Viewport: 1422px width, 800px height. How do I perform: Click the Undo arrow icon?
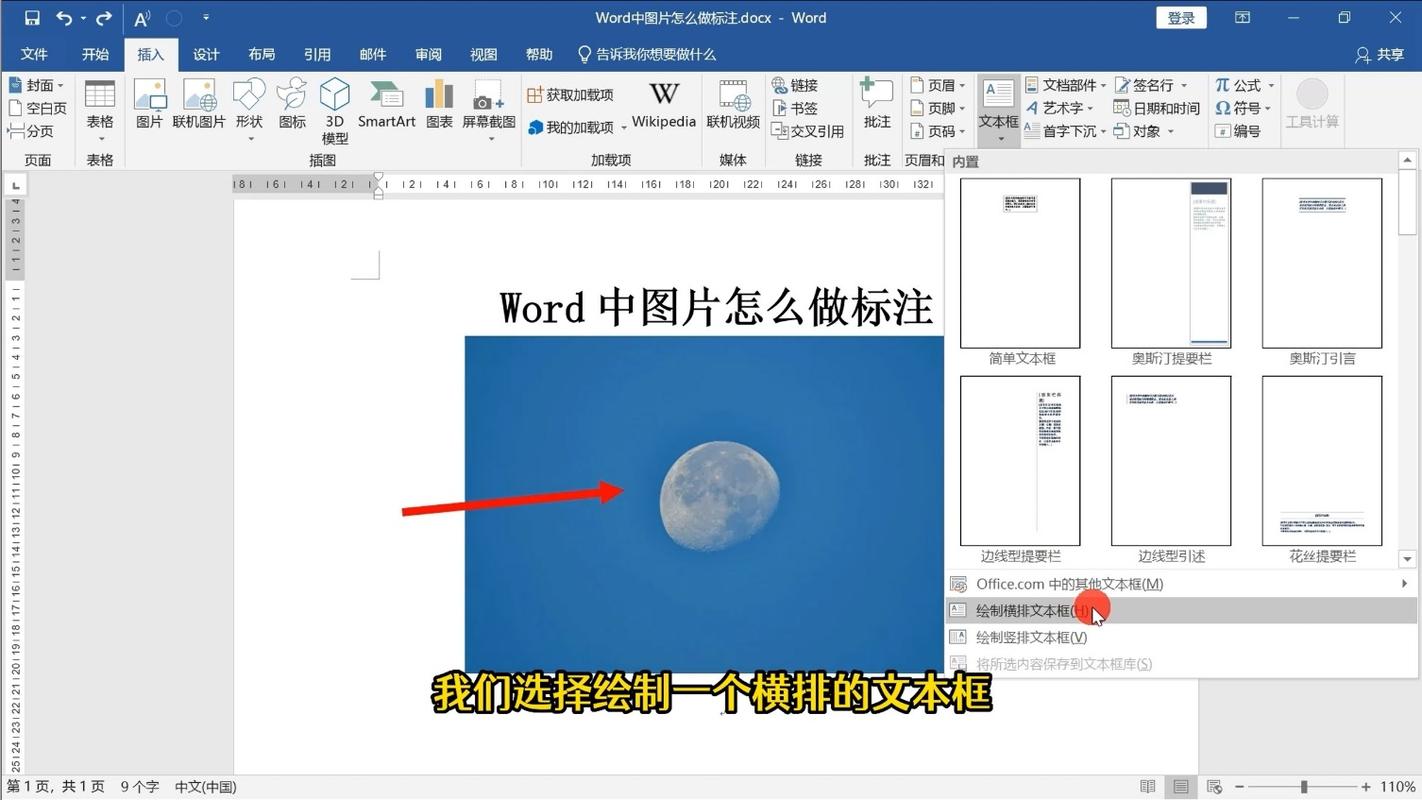coord(65,18)
